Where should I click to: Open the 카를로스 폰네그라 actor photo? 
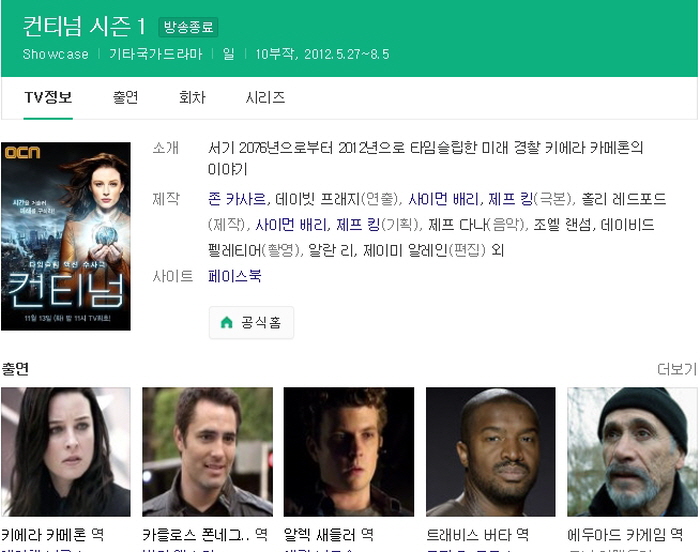click(207, 451)
